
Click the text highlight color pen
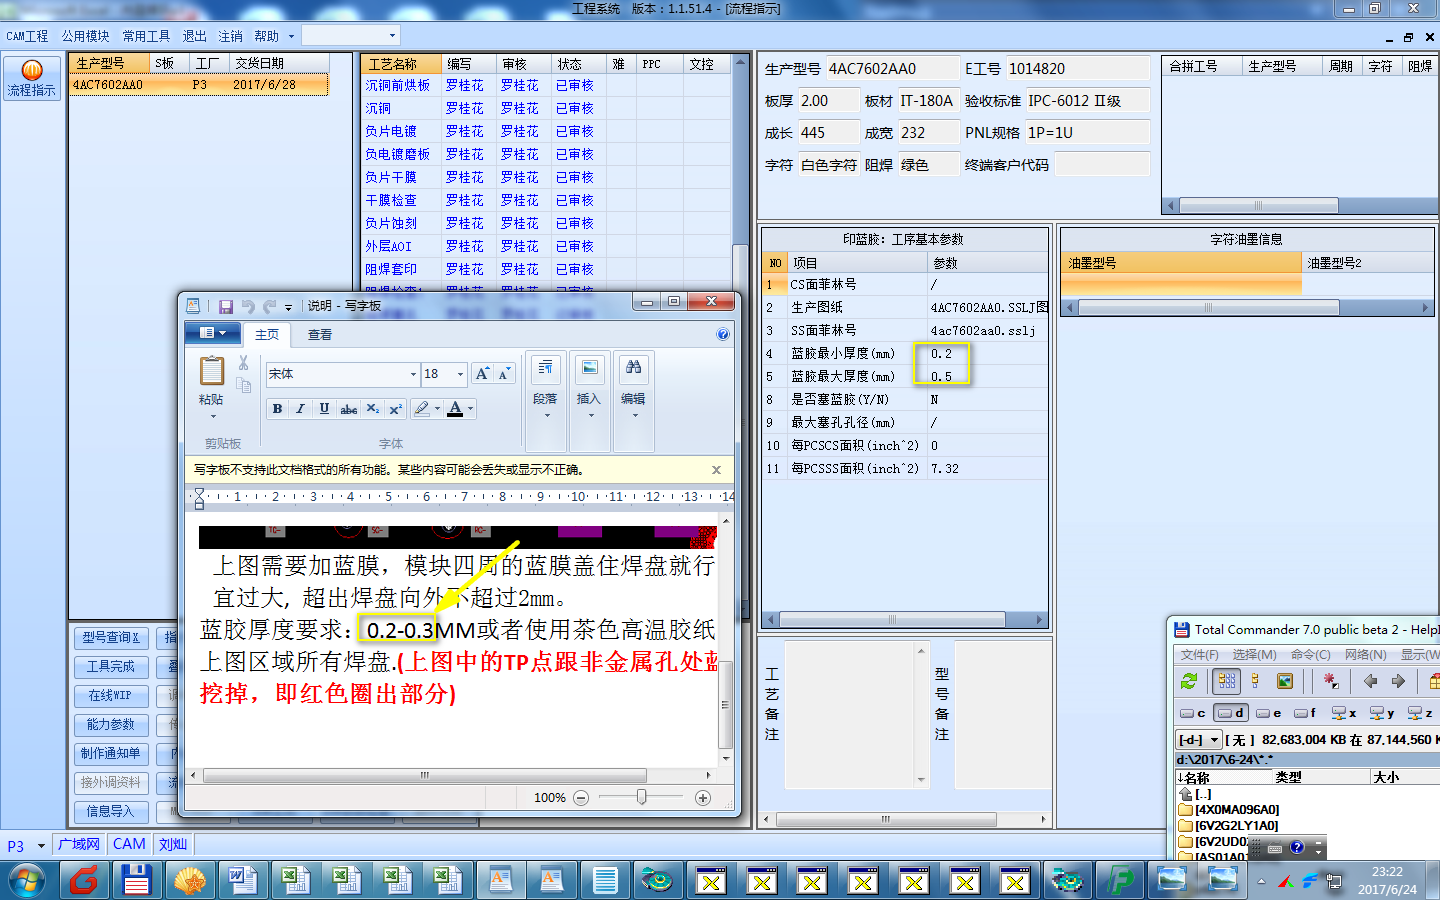click(x=422, y=408)
